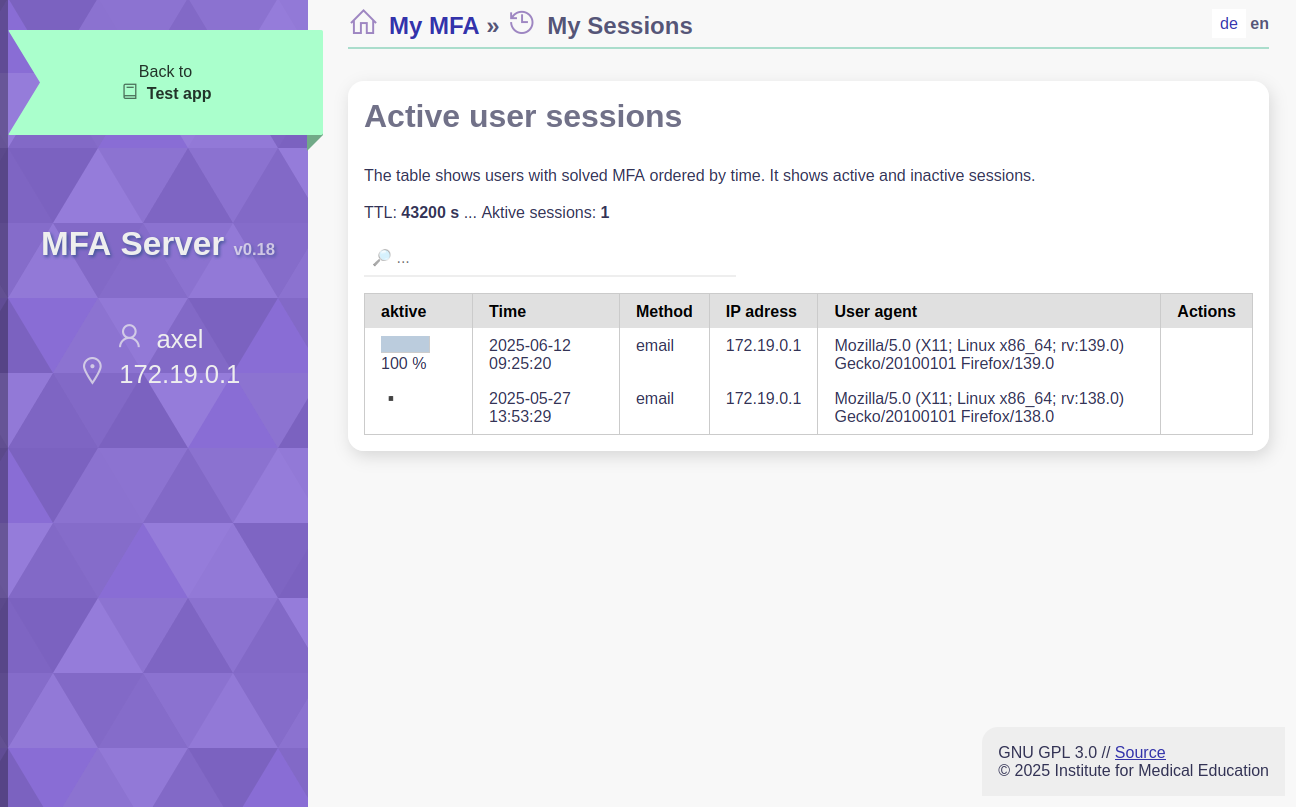Click the user icon beside axel
The image size is (1296, 807).
coord(129,336)
